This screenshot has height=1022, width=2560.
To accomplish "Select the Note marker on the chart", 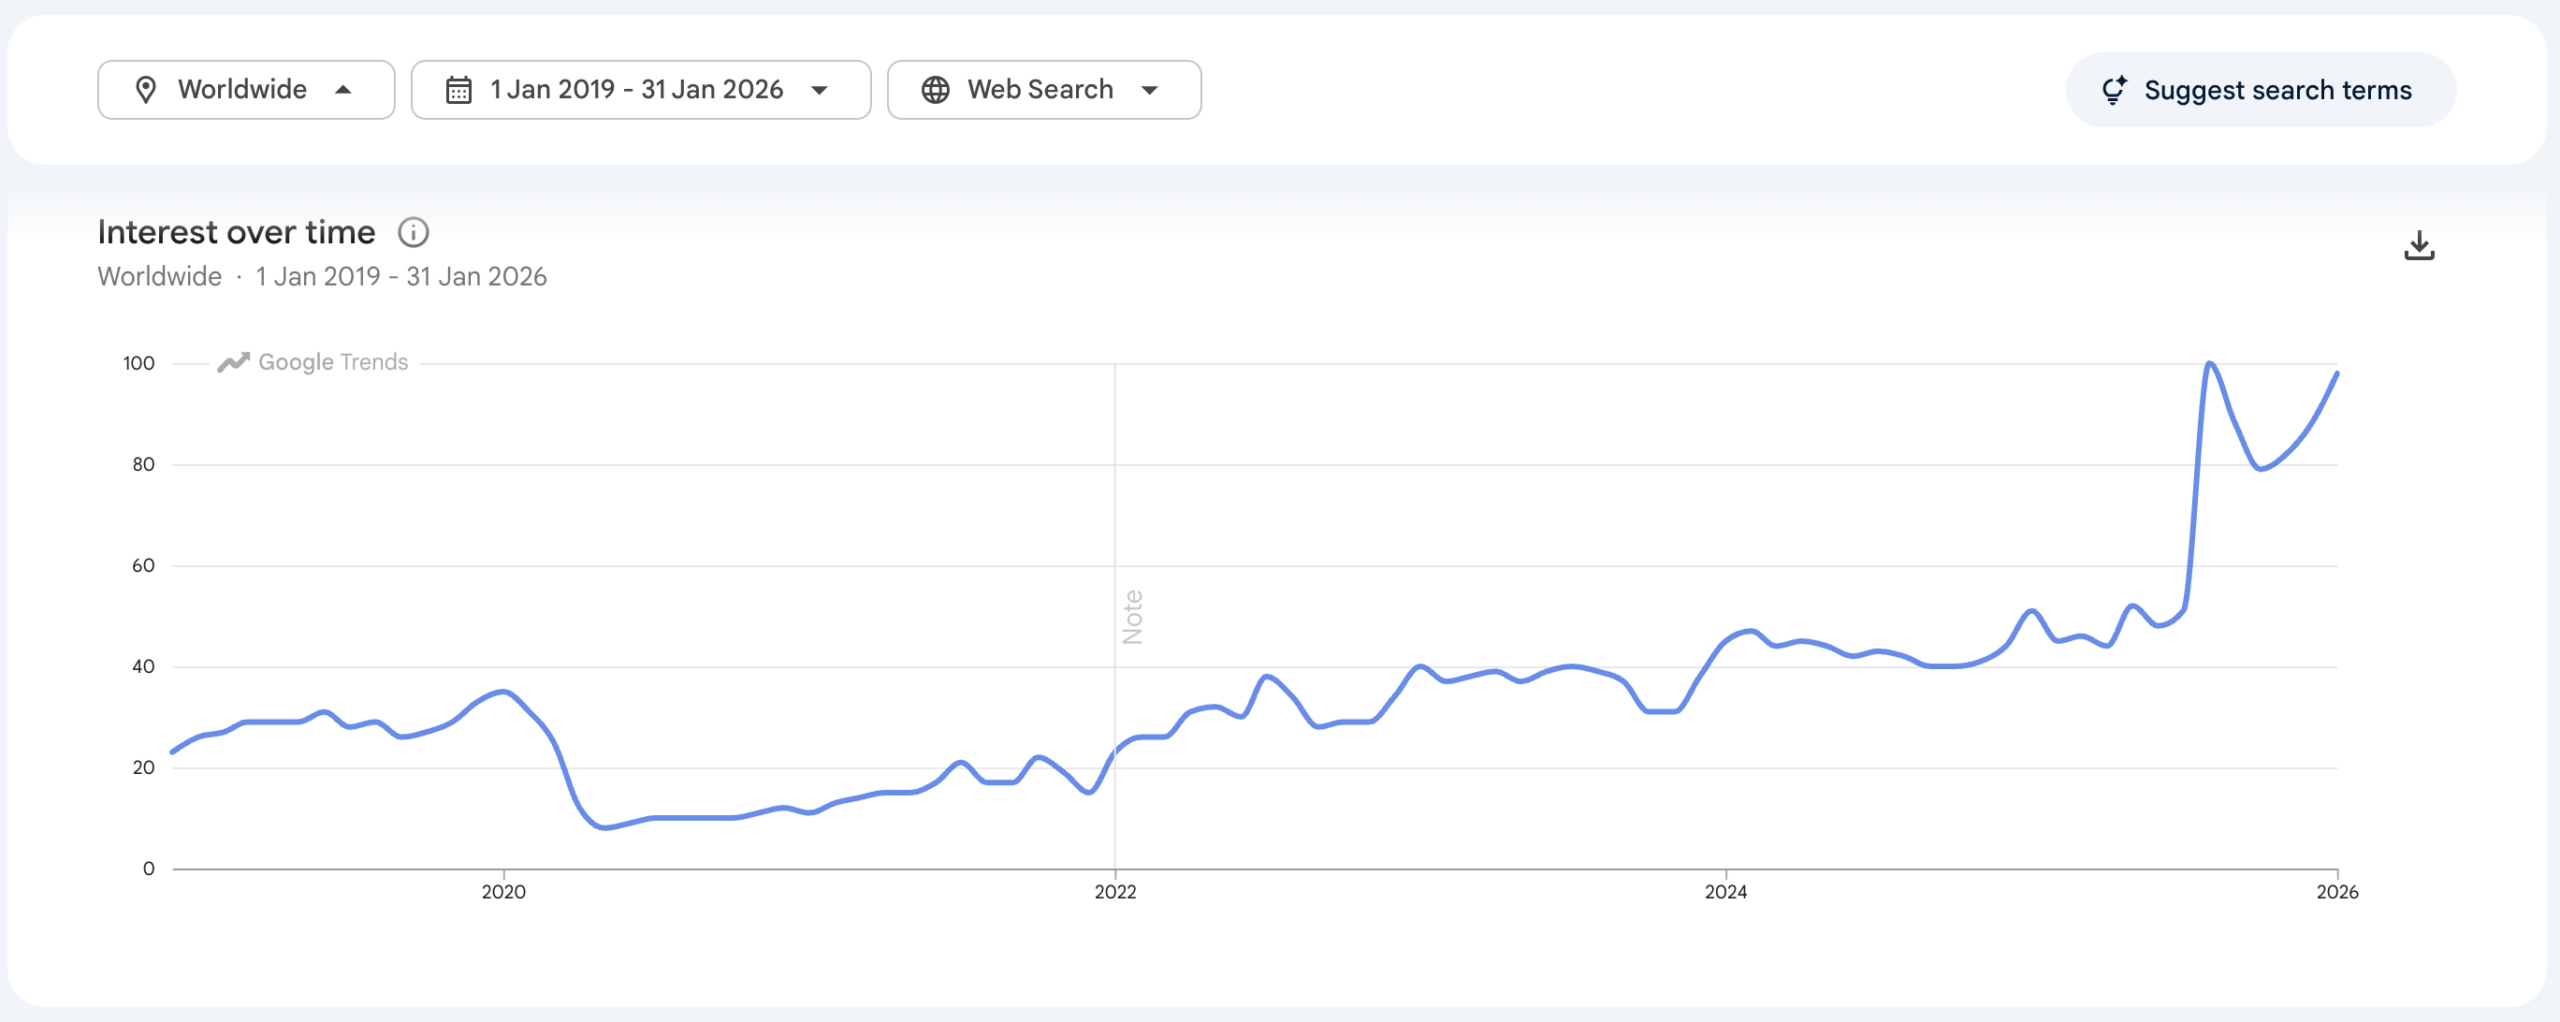I will point(1132,617).
